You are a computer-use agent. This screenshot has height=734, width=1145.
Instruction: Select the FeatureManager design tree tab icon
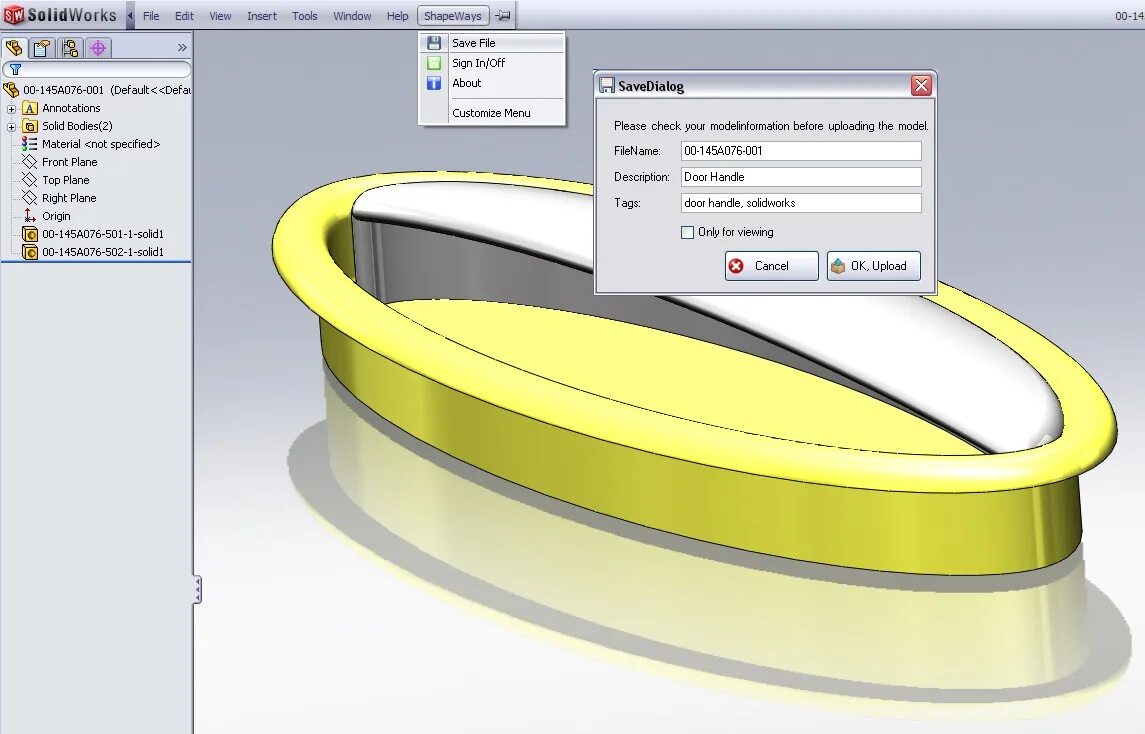tap(14, 47)
